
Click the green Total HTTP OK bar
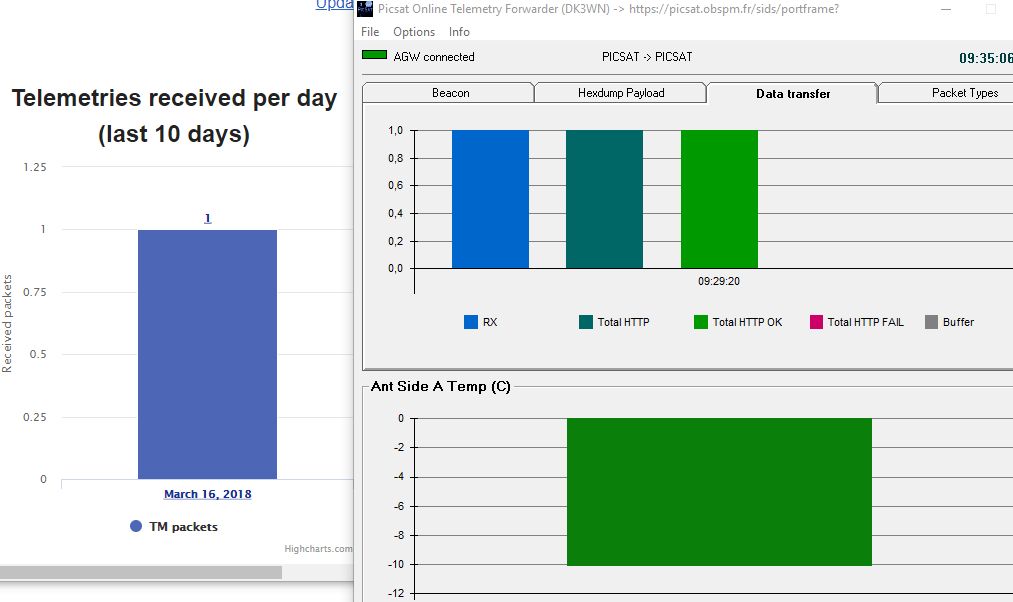click(719, 199)
